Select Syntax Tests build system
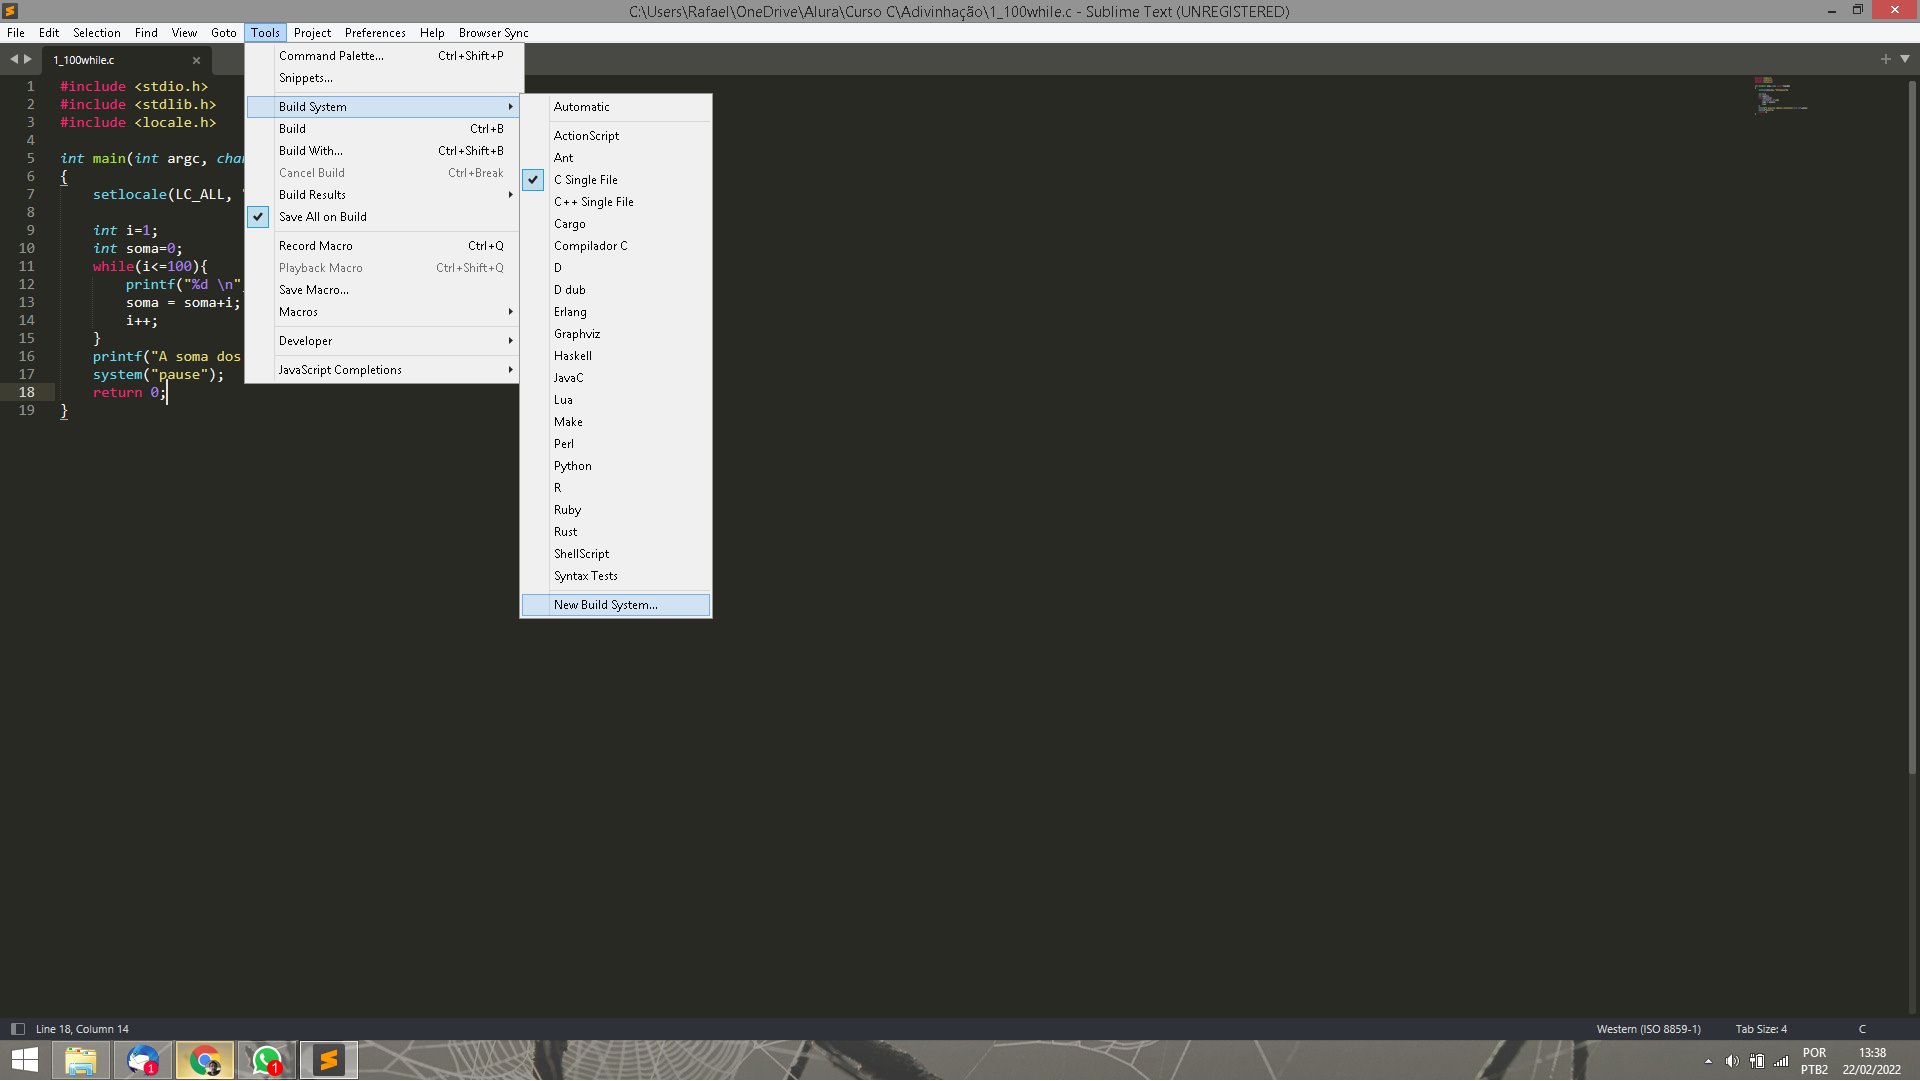Screen dimensions: 1920x1081 616,576
